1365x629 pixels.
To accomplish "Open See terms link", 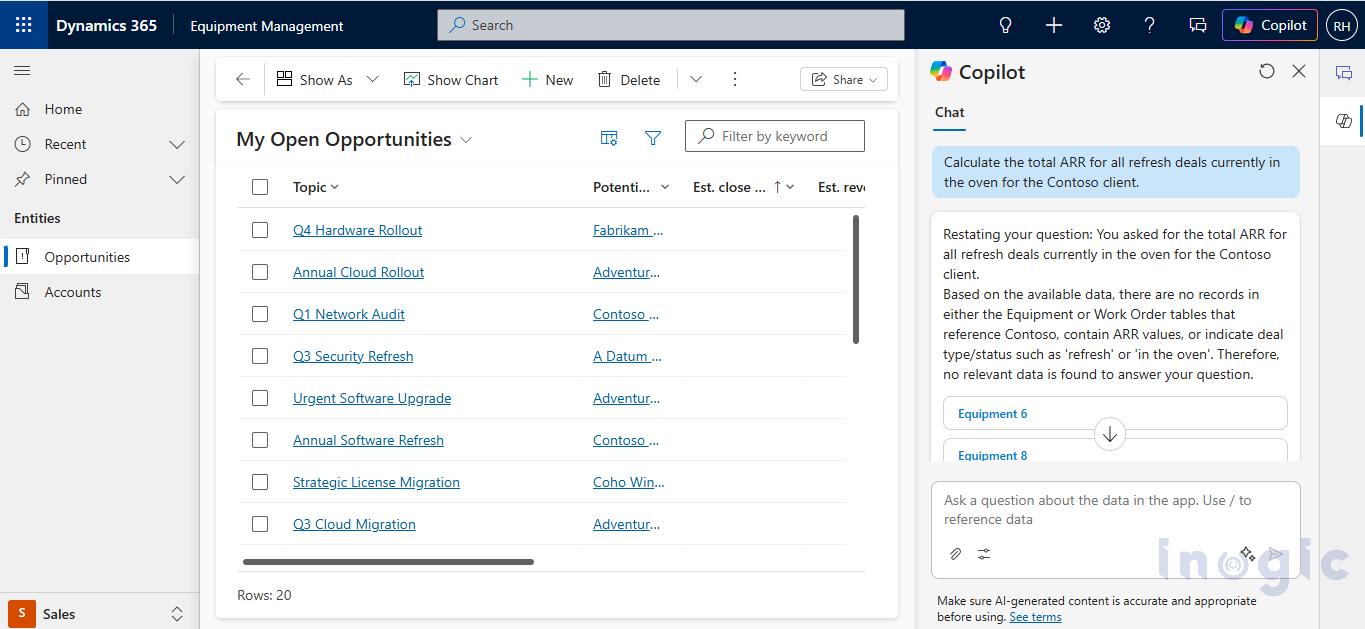I will pyautogui.click(x=1035, y=617).
